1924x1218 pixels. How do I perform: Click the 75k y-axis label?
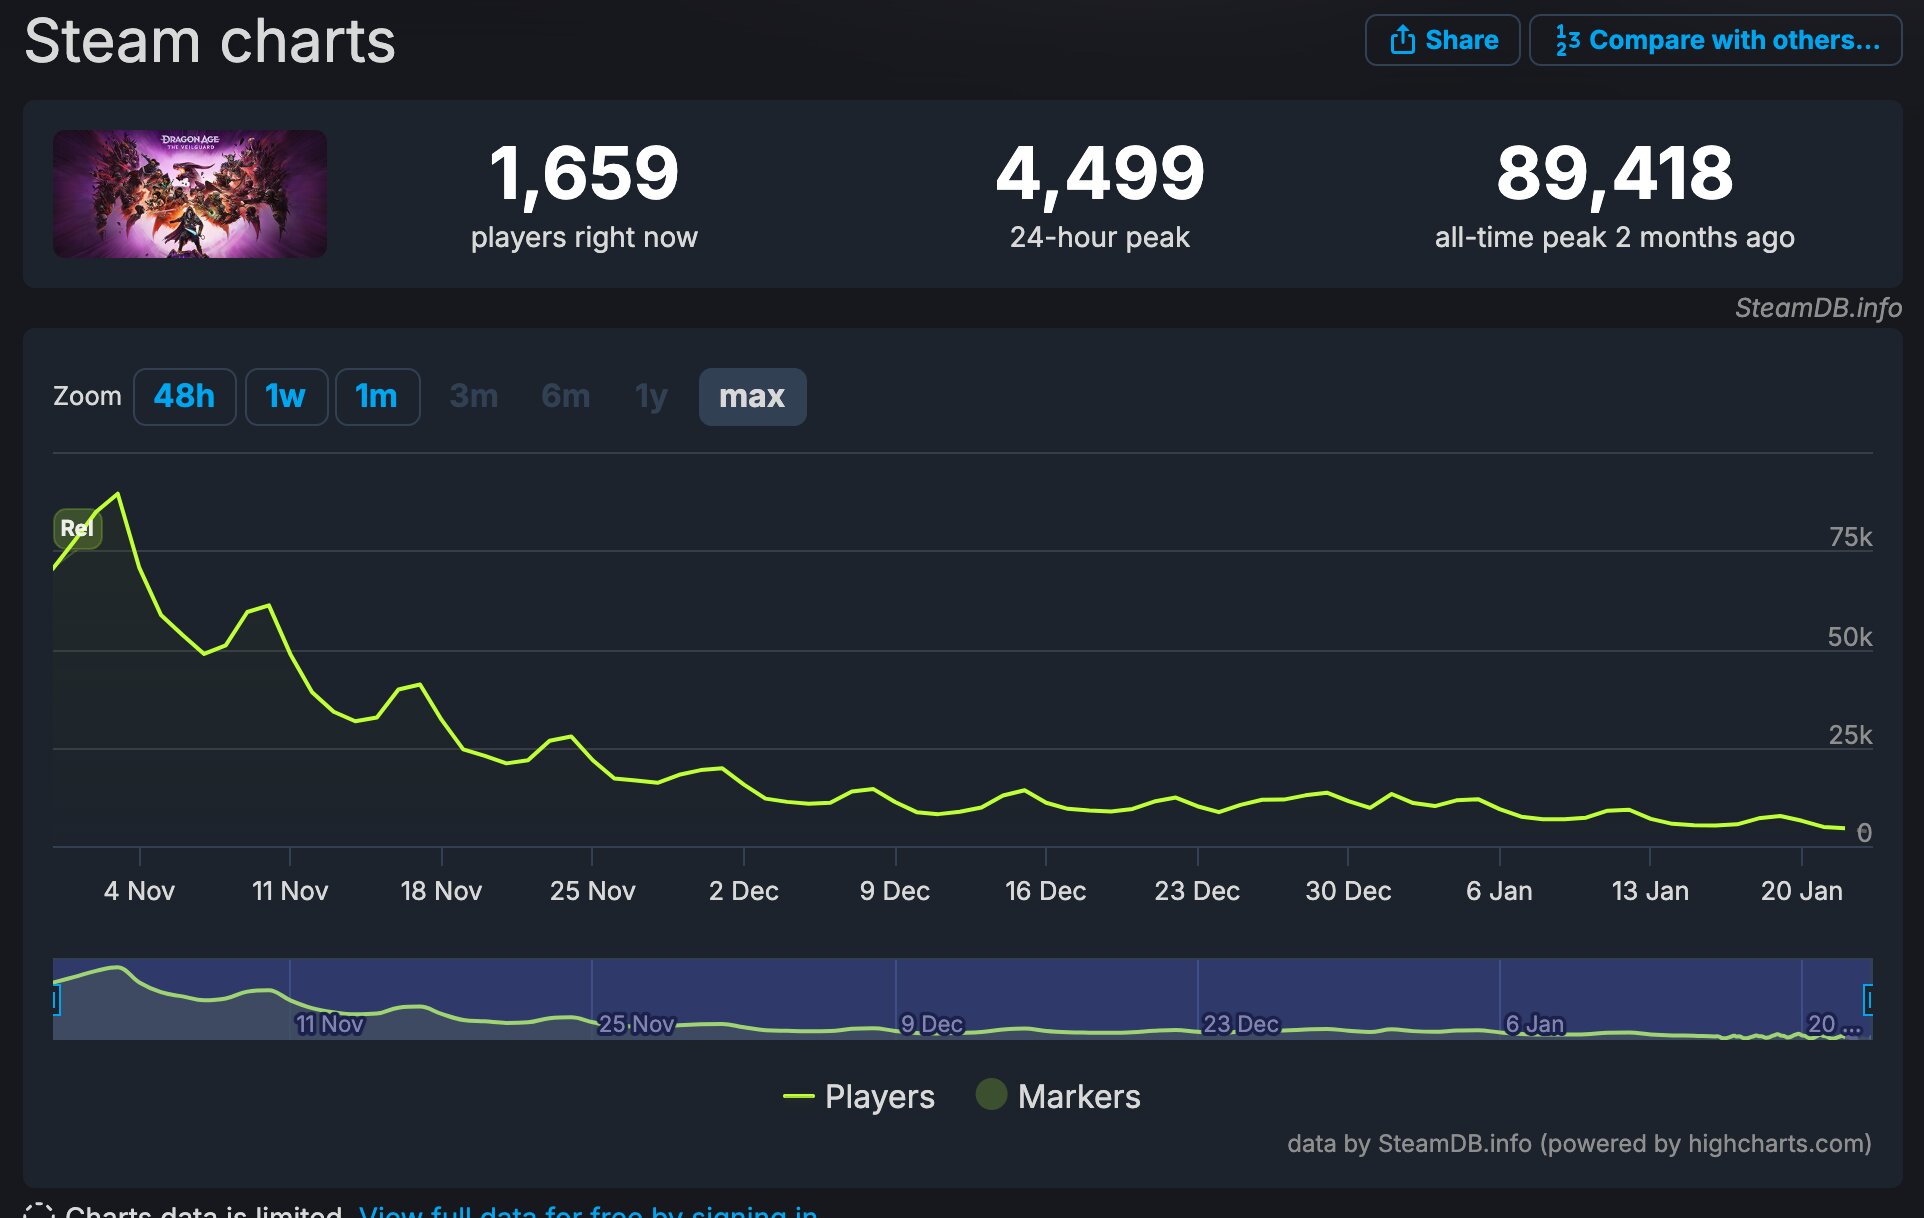[x=1850, y=537]
